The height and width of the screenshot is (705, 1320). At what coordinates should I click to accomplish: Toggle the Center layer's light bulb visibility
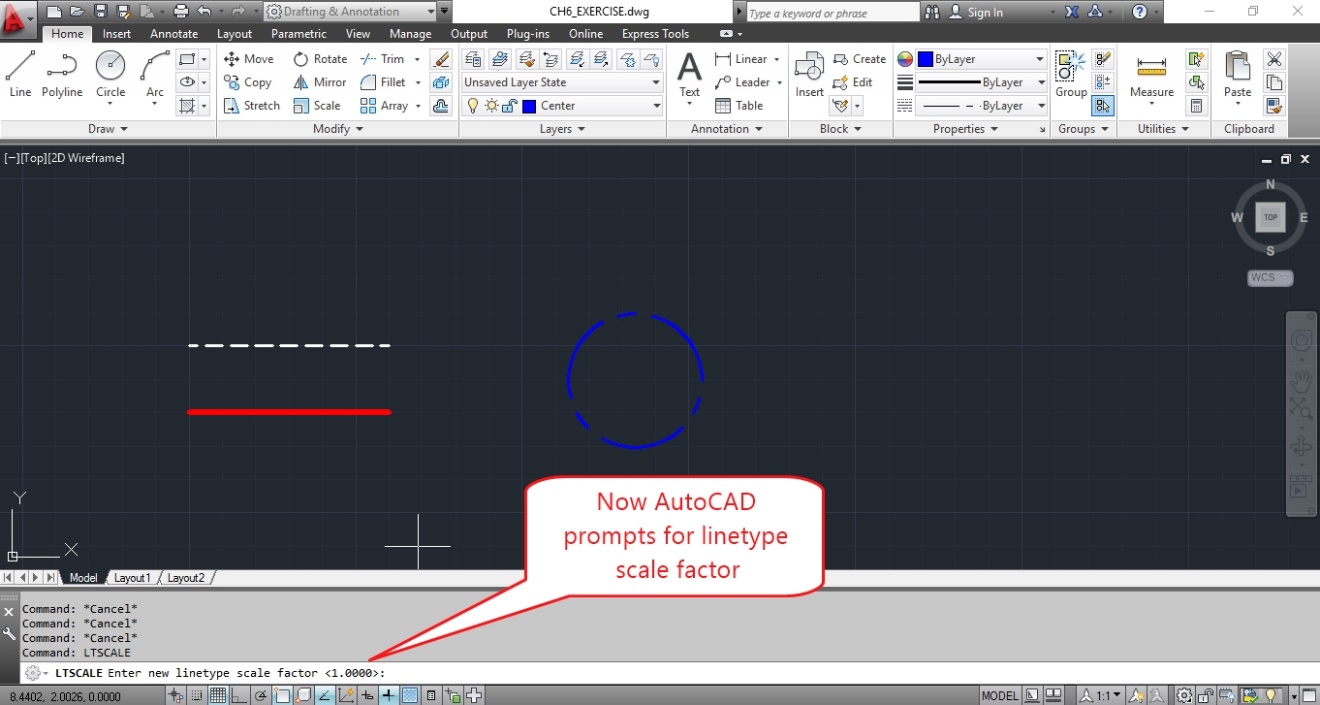click(x=472, y=105)
